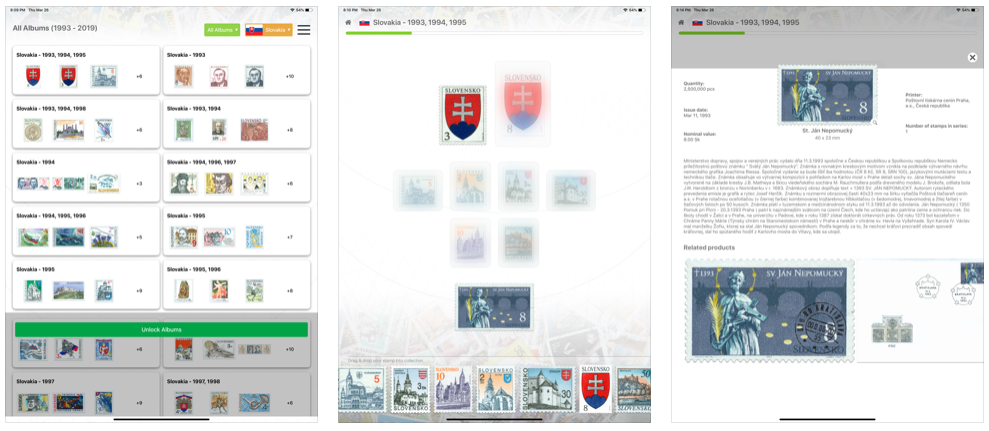This screenshot has height=431, width=989.
Task: Click the 'All Albums (1993 - 2019)' heading
Action: (55, 28)
